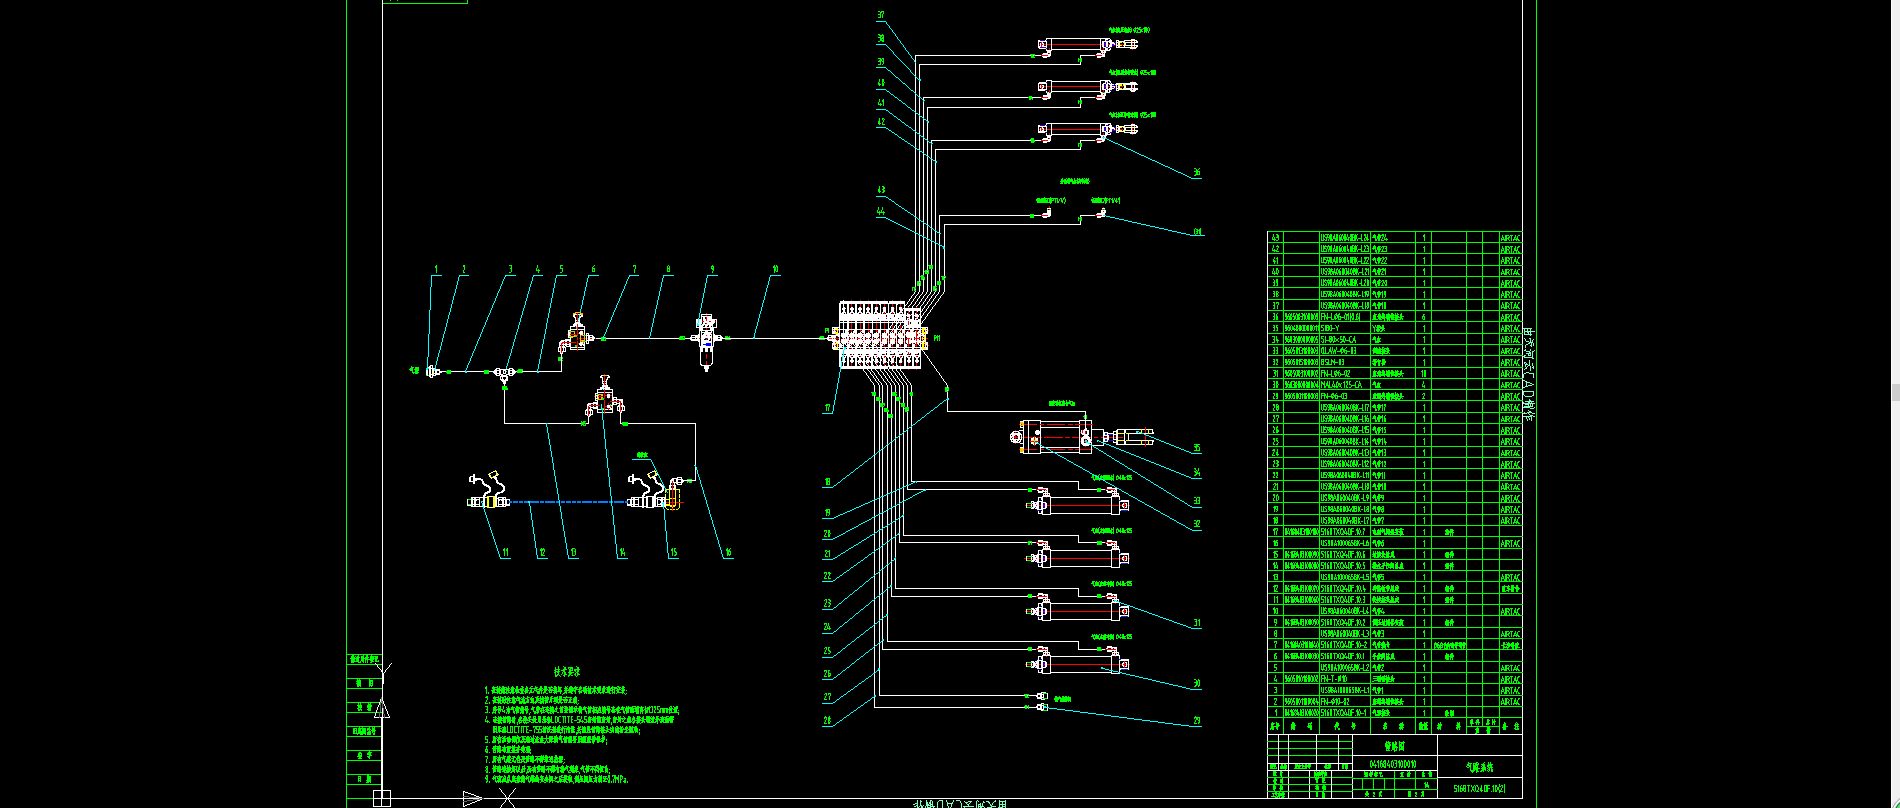Select callout number 17 near the manifold
1900x808 pixels.
827,408
